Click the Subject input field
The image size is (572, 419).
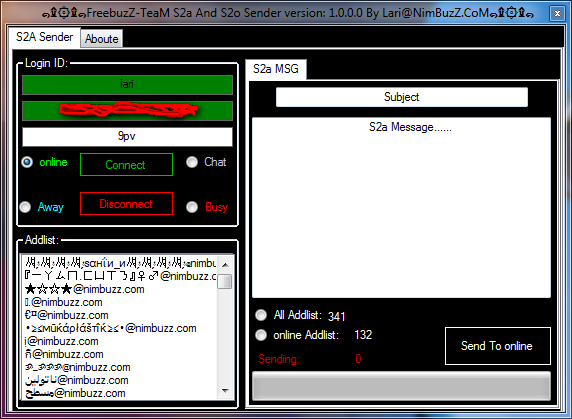[402, 97]
